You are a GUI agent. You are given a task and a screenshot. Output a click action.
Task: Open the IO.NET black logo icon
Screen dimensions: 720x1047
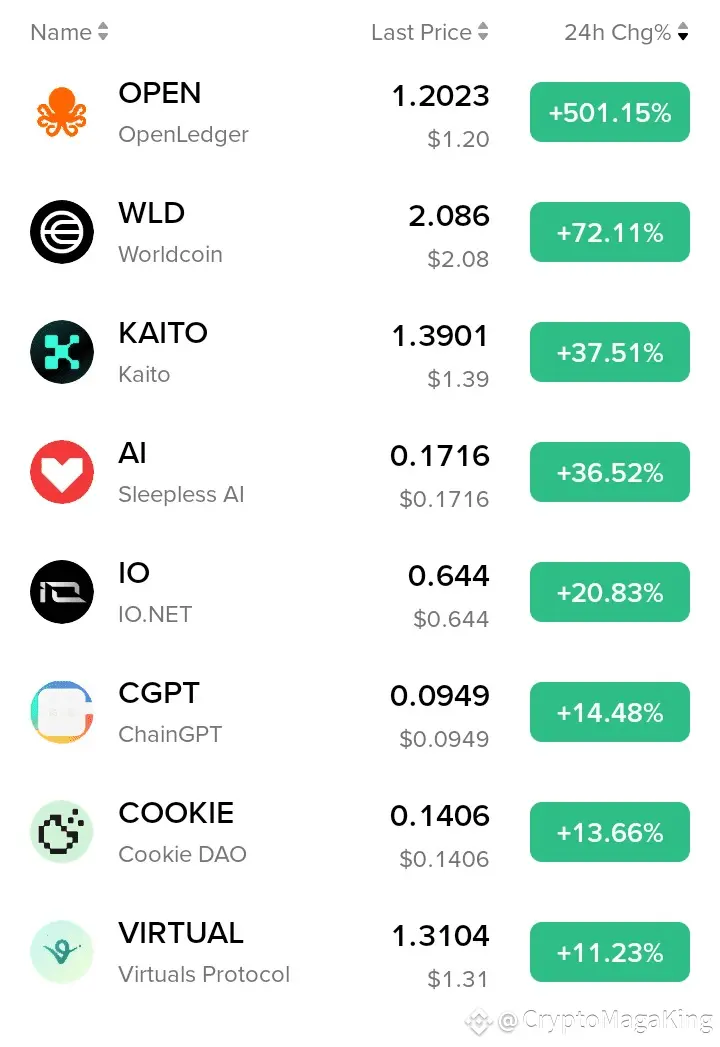coord(61,592)
